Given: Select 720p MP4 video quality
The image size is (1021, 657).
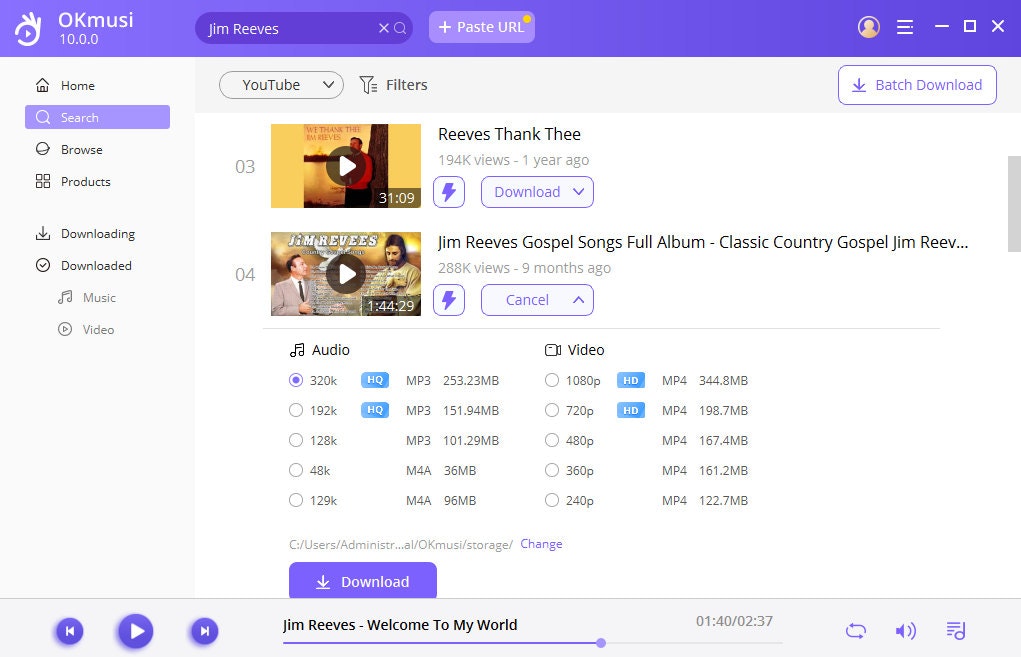Looking at the screenshot, I should pyautogui.click(x=552, y=410).
